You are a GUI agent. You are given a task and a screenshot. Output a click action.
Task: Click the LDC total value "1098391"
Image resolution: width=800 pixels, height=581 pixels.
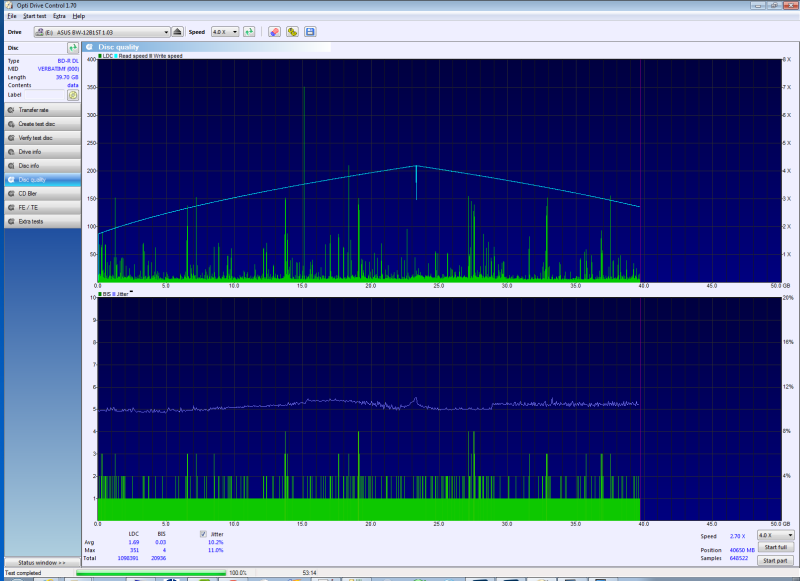[128, 558]
